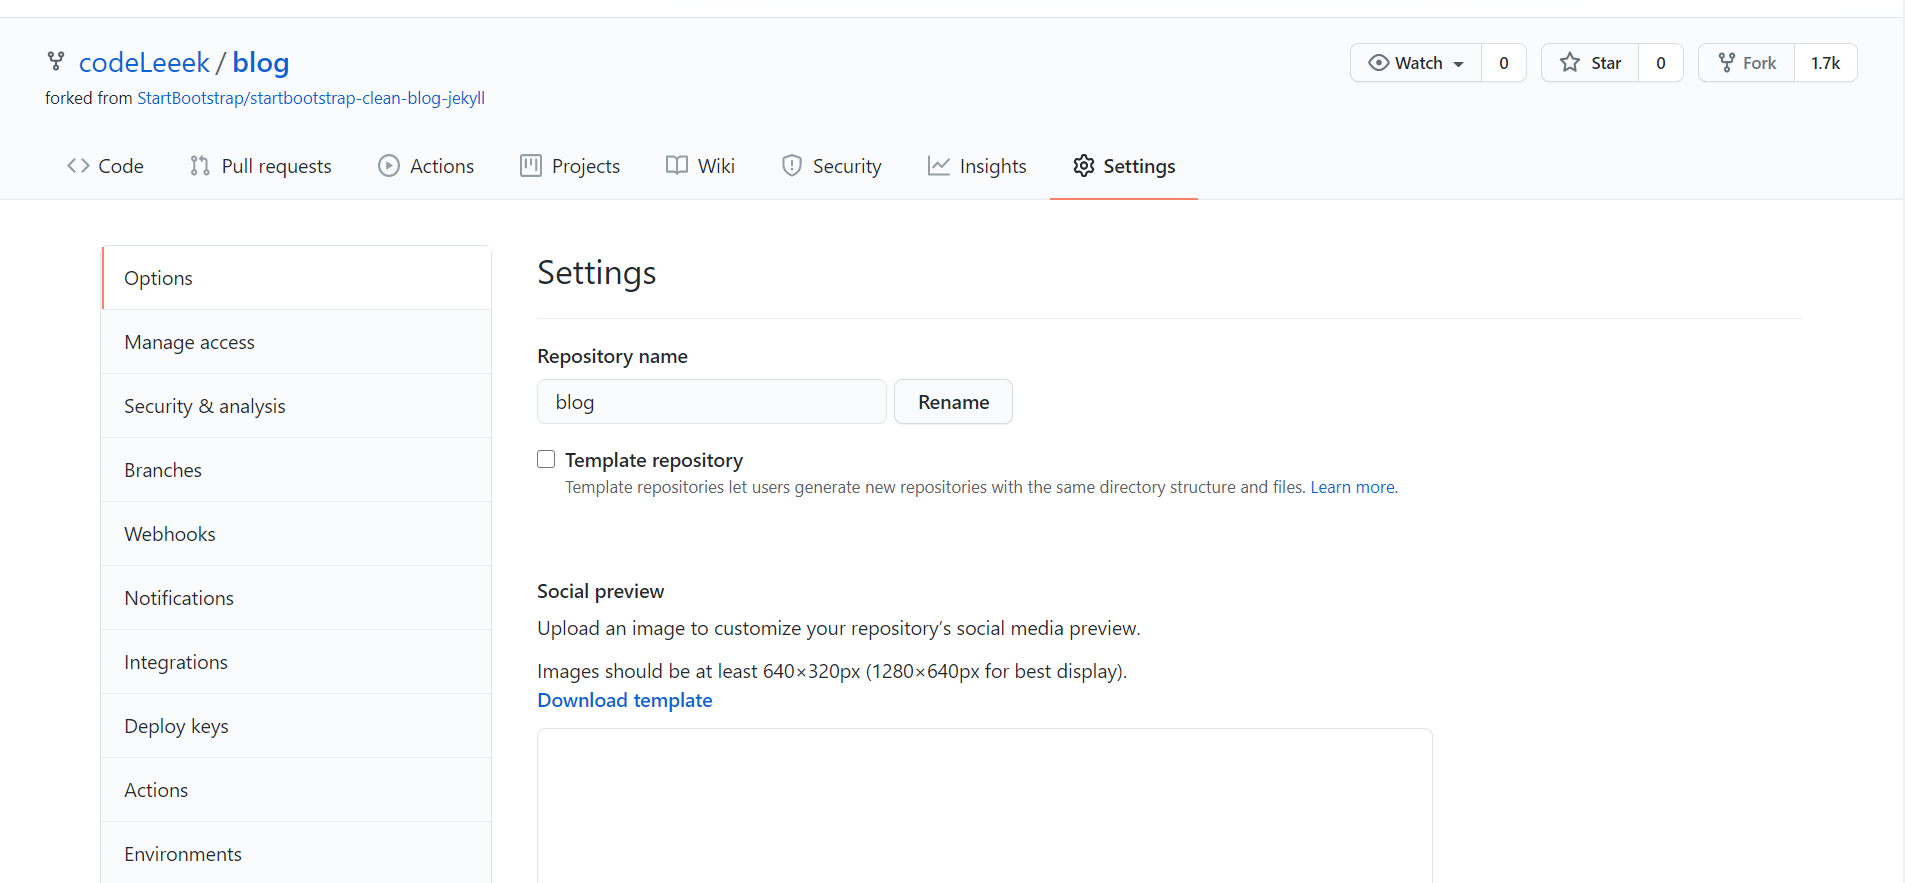
Task: Open the Learn more link
Action: coord(1353,487)
